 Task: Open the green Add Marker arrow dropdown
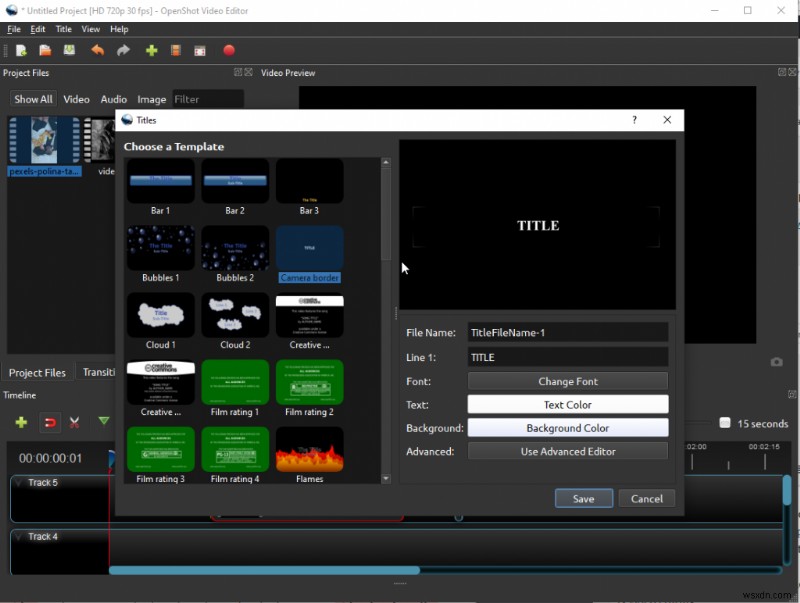103,422
